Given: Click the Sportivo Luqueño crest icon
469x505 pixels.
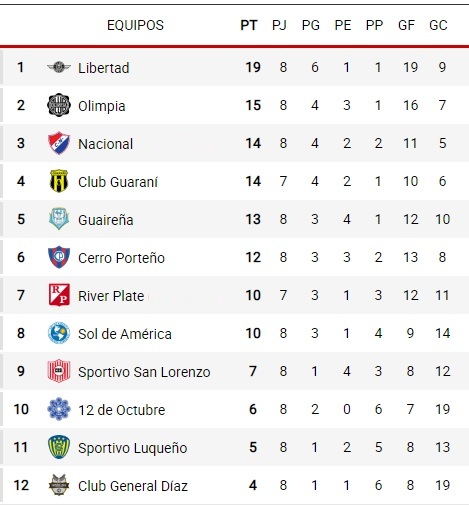Looking at the screenshot, I should tap(59, 447).
